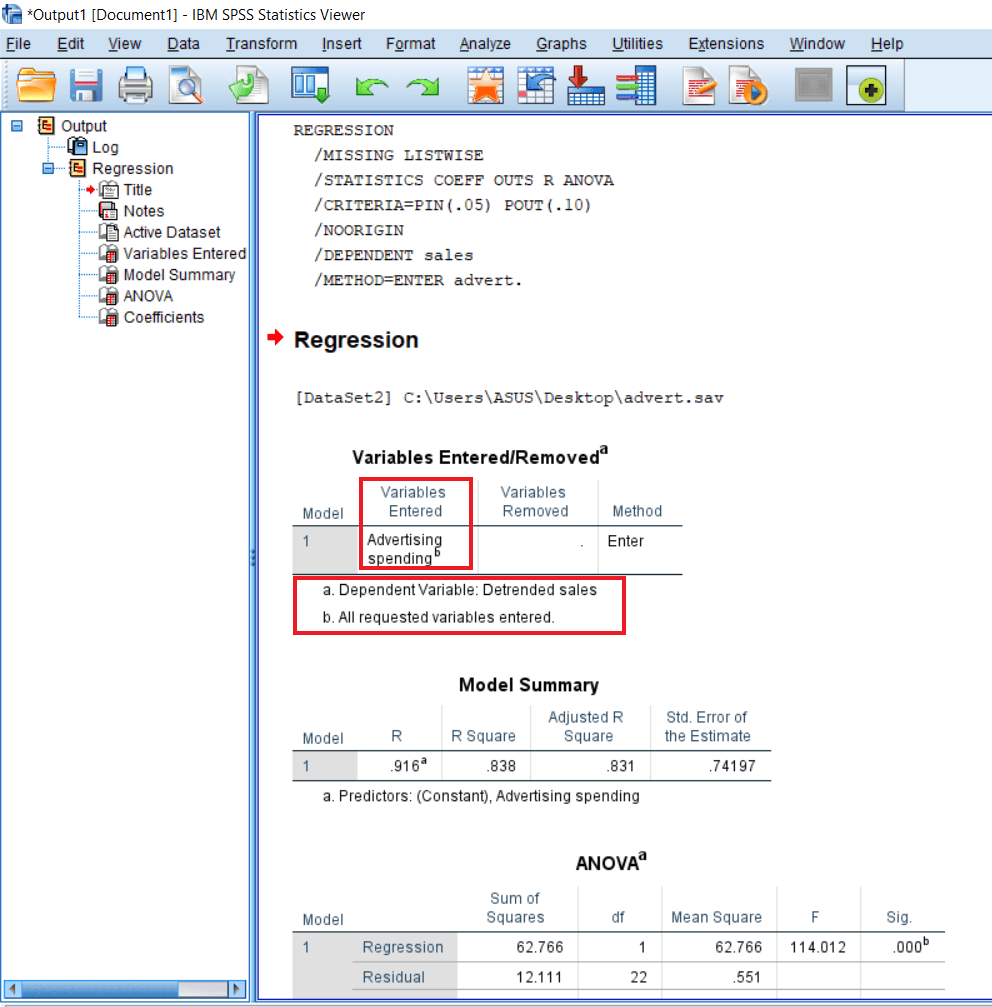
Task: Open the Transform menu
Action: click(261, 44)
